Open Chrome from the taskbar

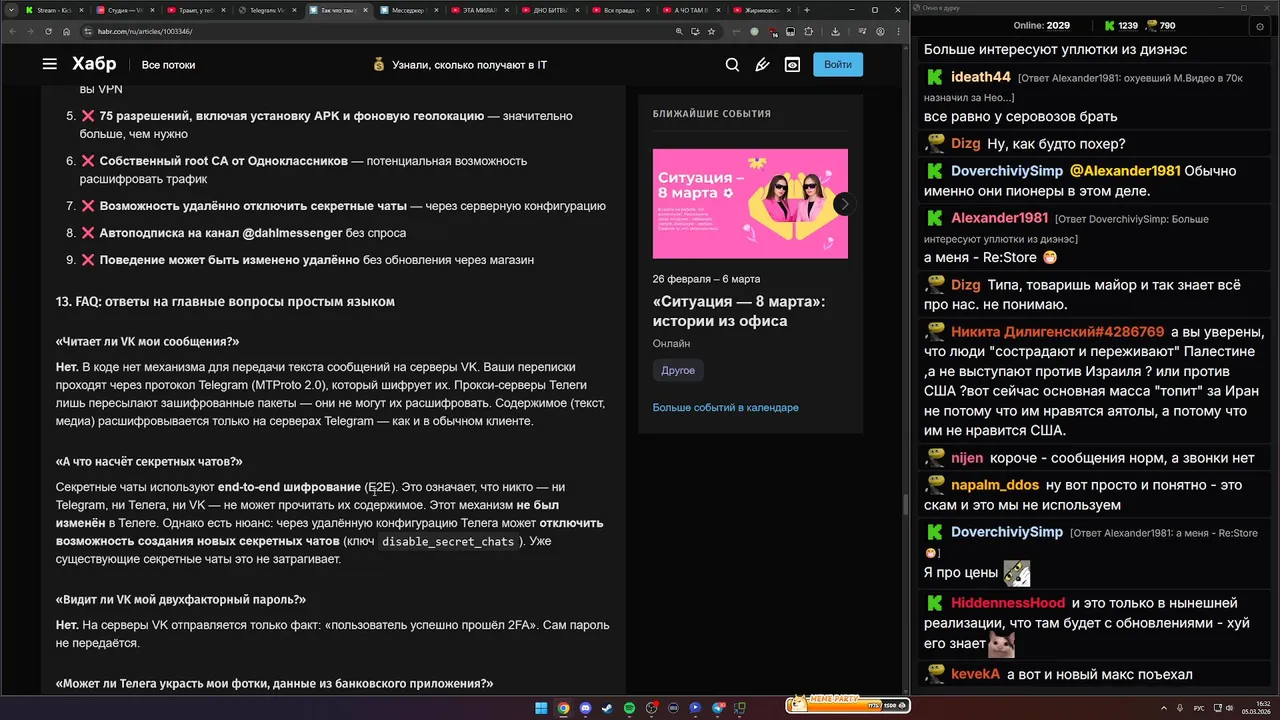tap(563, 708)
